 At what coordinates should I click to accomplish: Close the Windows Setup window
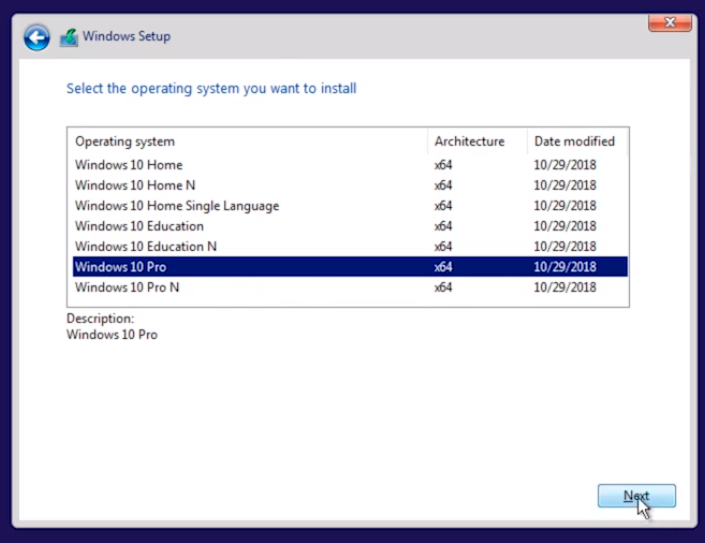[670, 23]
